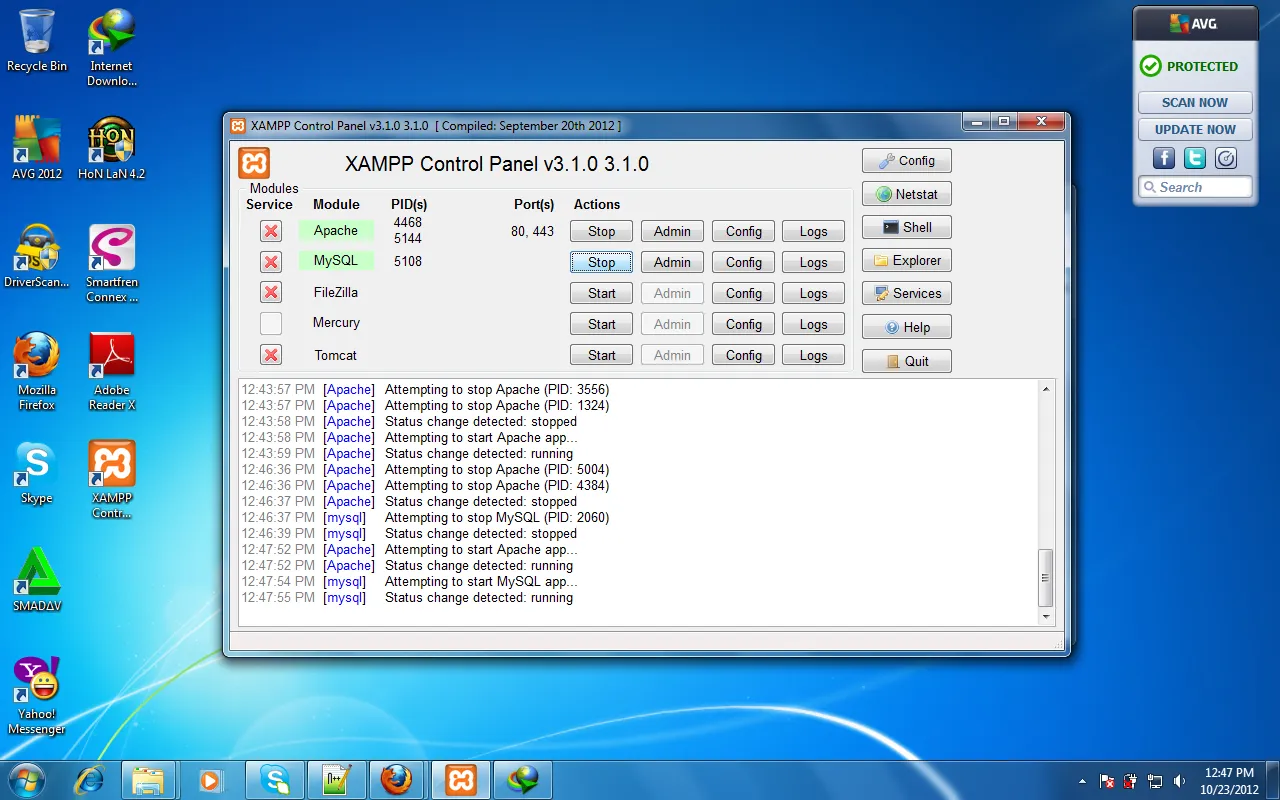Start the Tomcat module

click(x=601, y=355)
